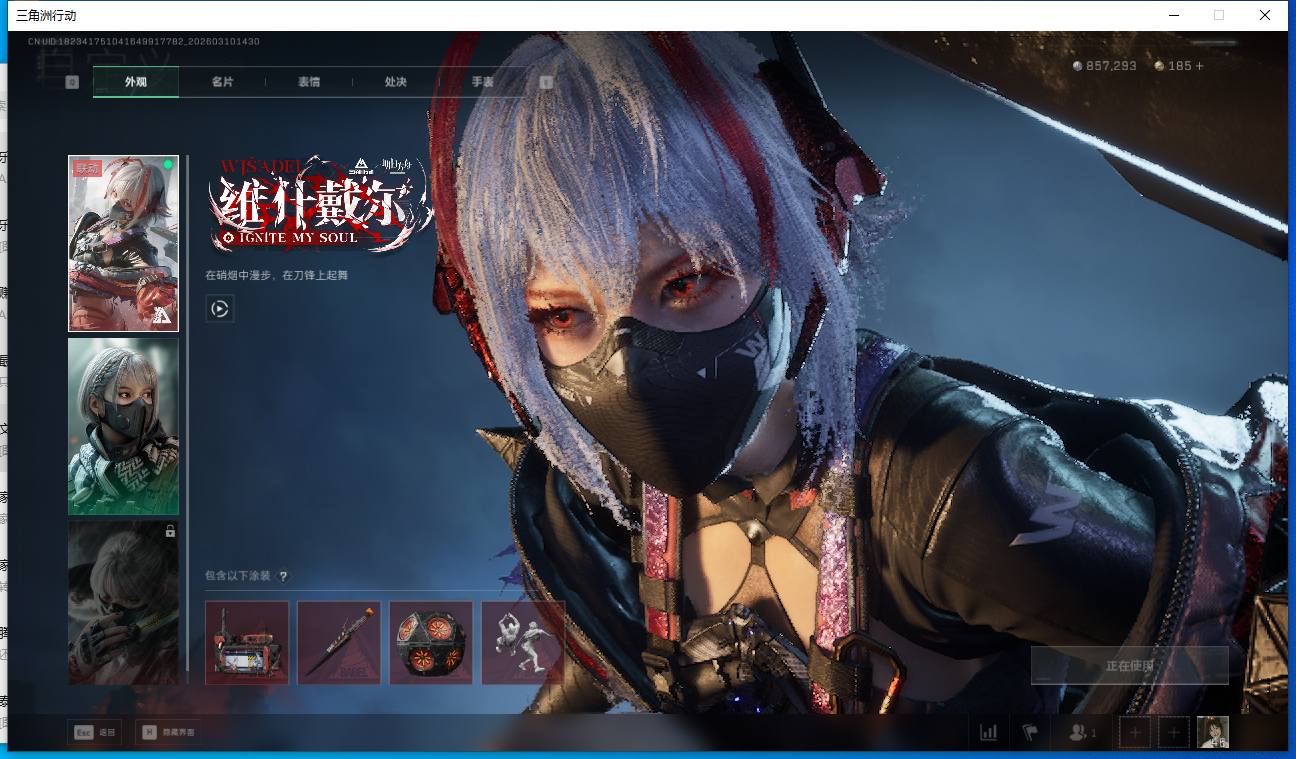Switch to the 外观 tab
The height and width of the screenshot is (759, 1296).
136,82
